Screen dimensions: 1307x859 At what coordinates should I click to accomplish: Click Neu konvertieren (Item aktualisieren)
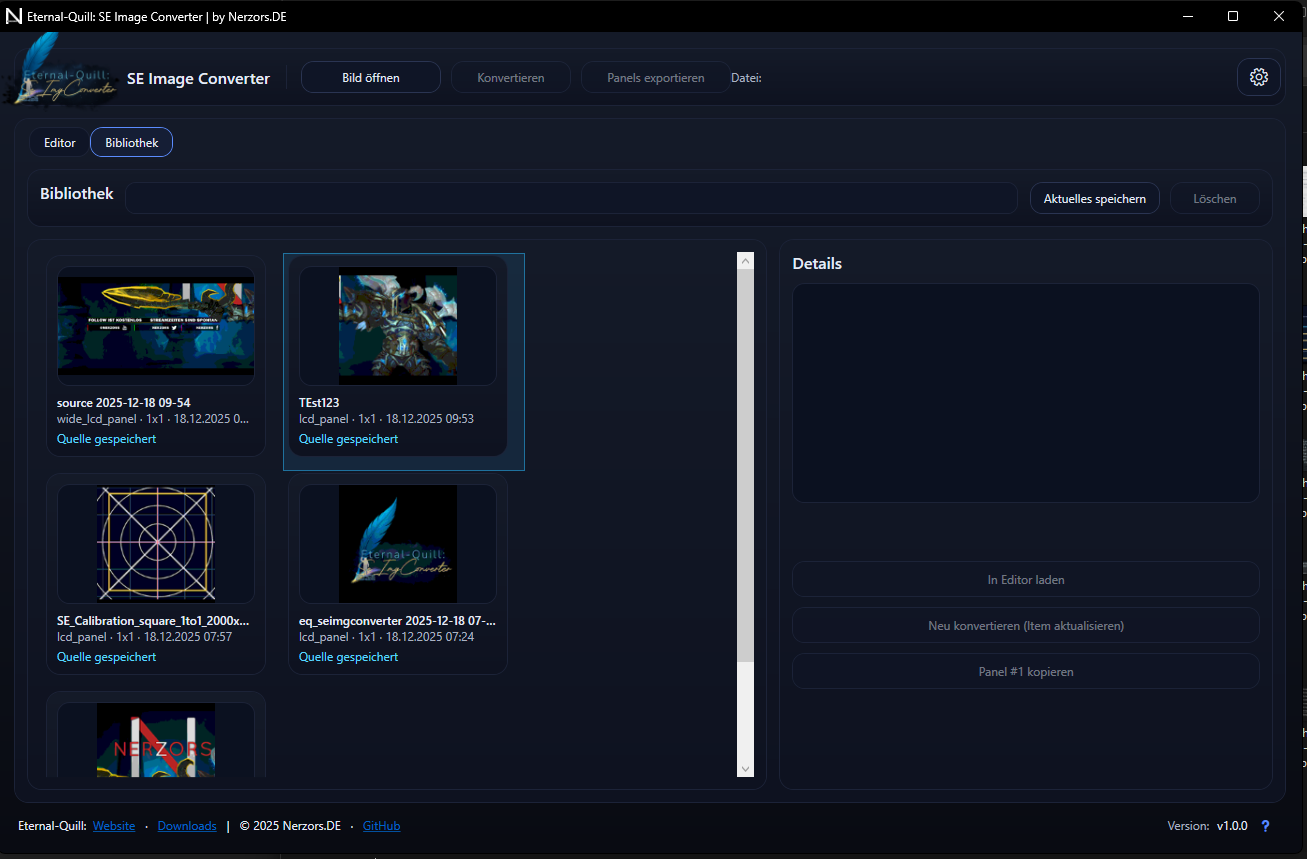point(1026,625)
